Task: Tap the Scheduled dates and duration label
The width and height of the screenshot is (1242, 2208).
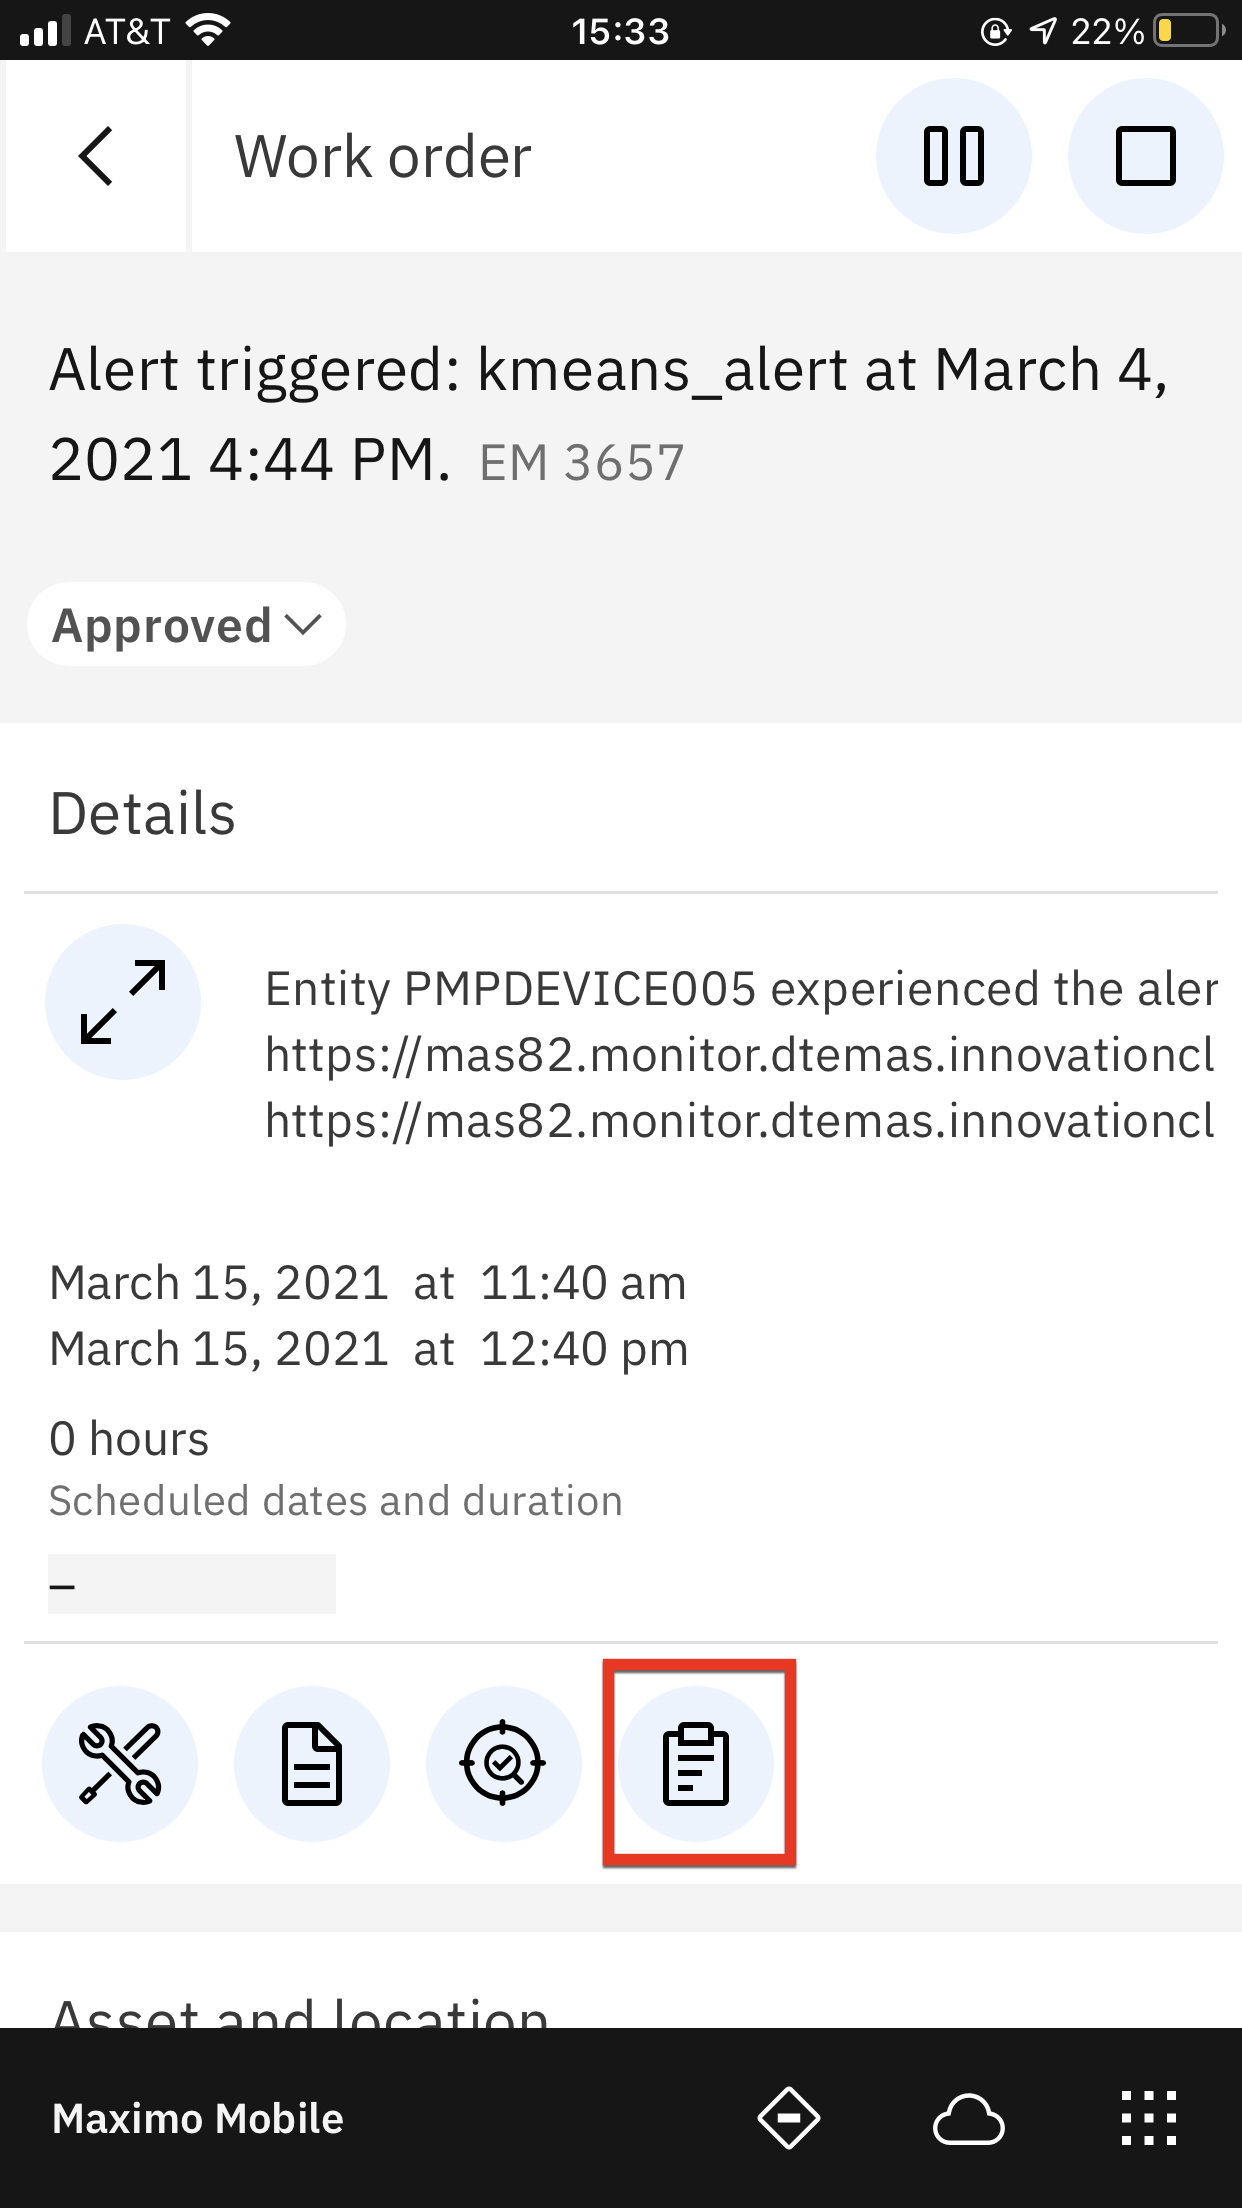Action: coord(336,1501)
